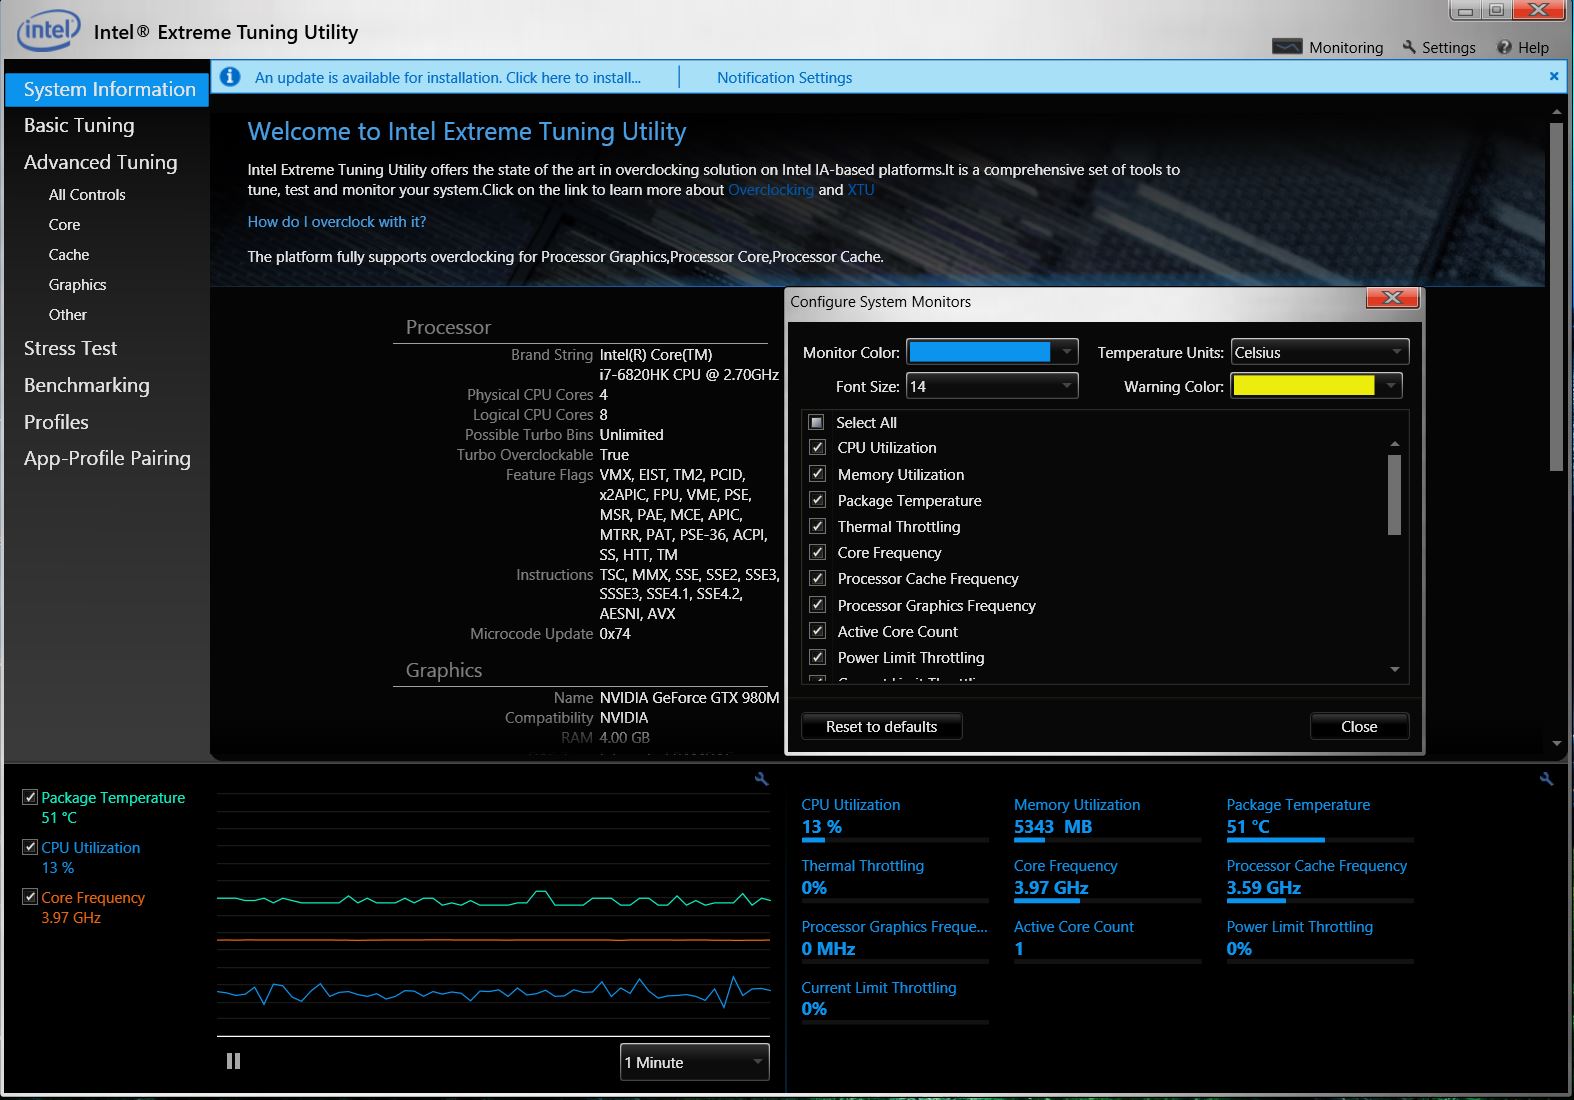Click the blue Monitor Color swatch
The image size is (1574, 1100).
(980, 352)
